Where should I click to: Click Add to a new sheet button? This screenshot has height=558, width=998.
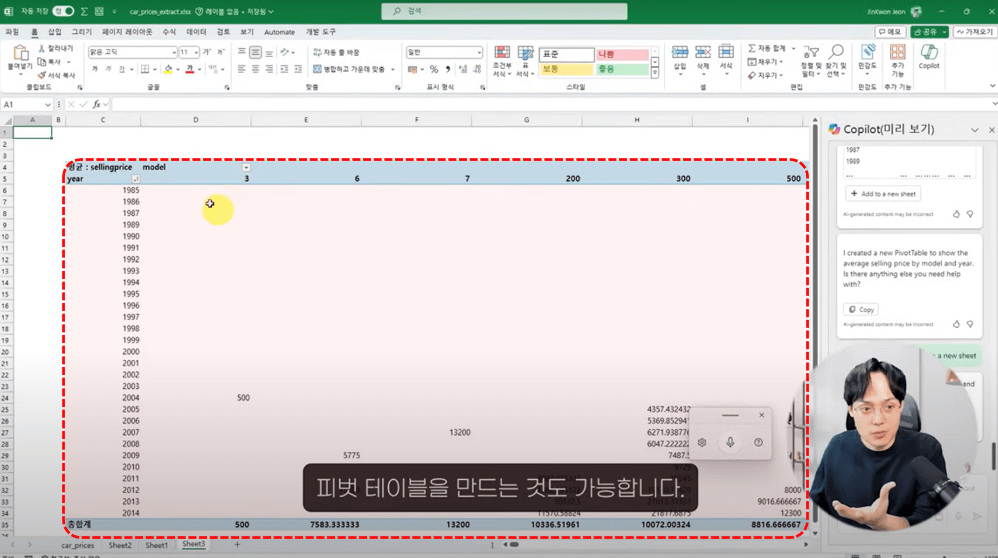883,193
